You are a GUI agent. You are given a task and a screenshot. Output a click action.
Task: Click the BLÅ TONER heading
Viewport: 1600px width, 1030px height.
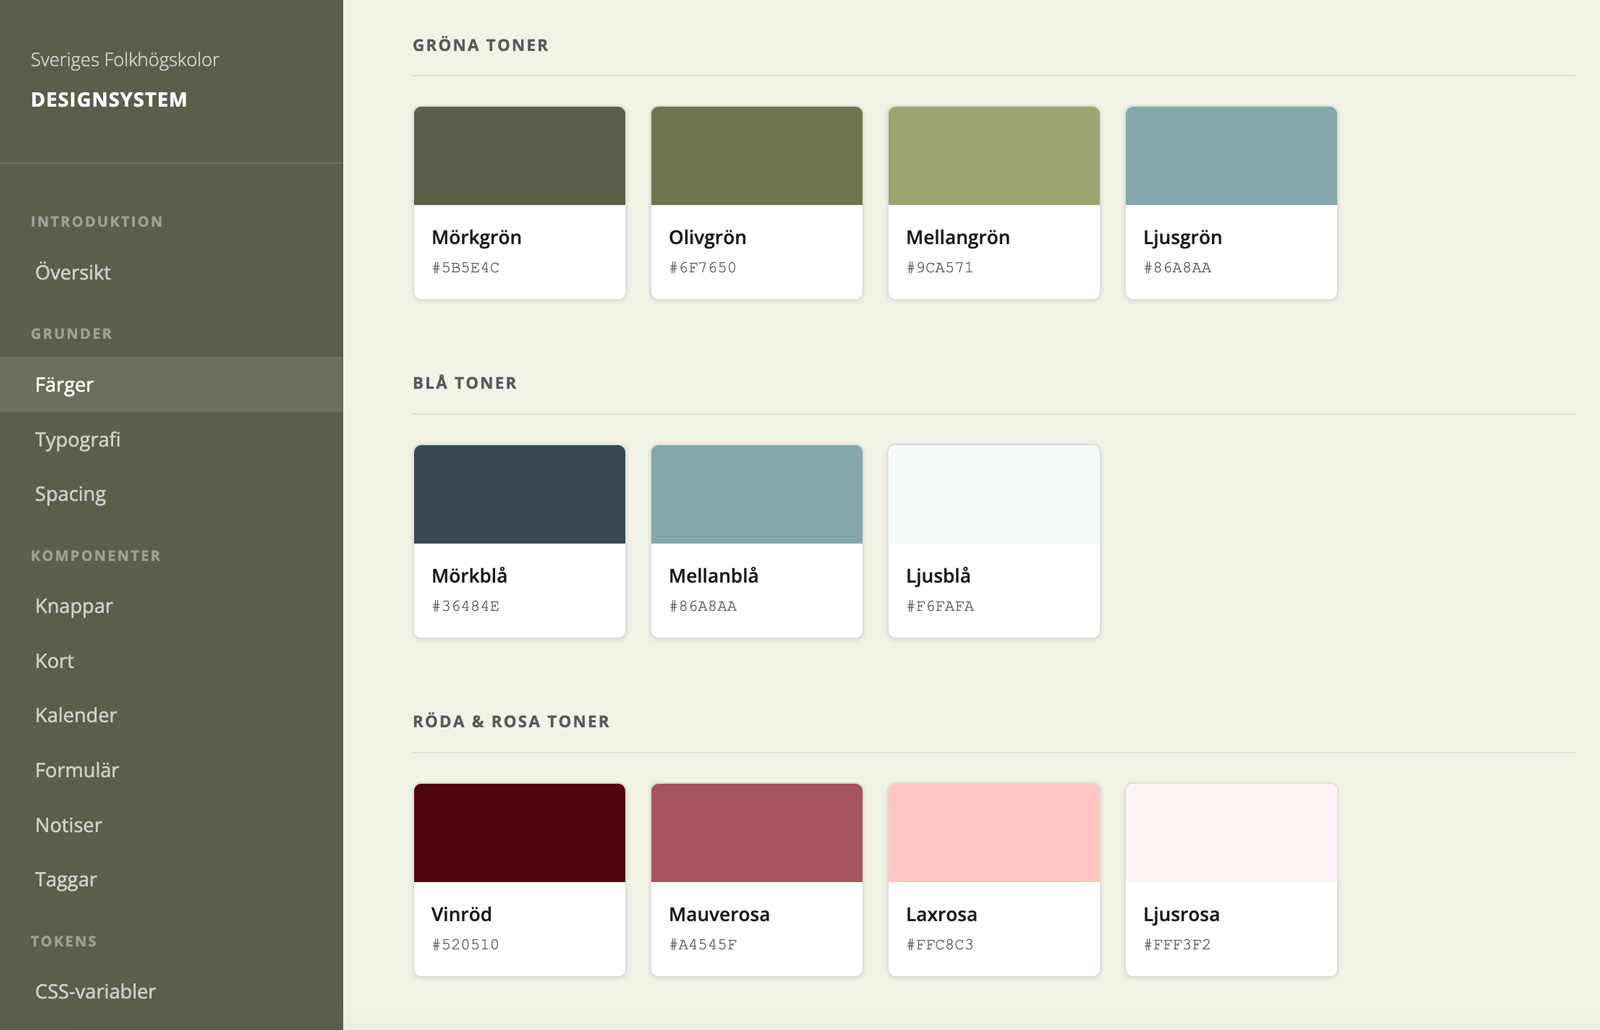(465, 383)
